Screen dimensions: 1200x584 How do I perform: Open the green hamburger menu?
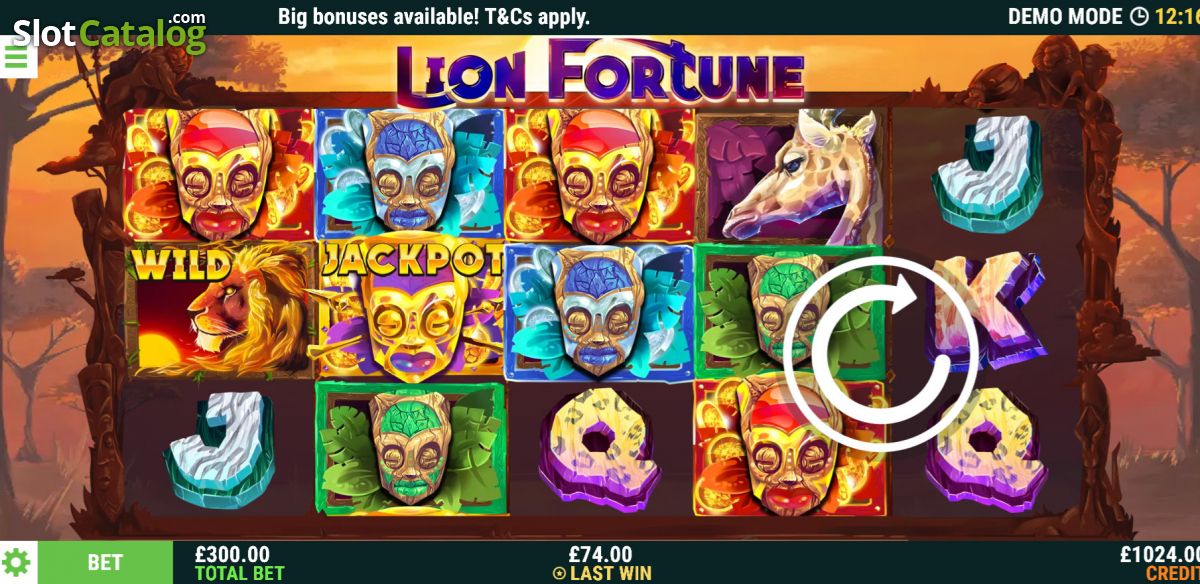pyautogui.click(x=17, y=57)
